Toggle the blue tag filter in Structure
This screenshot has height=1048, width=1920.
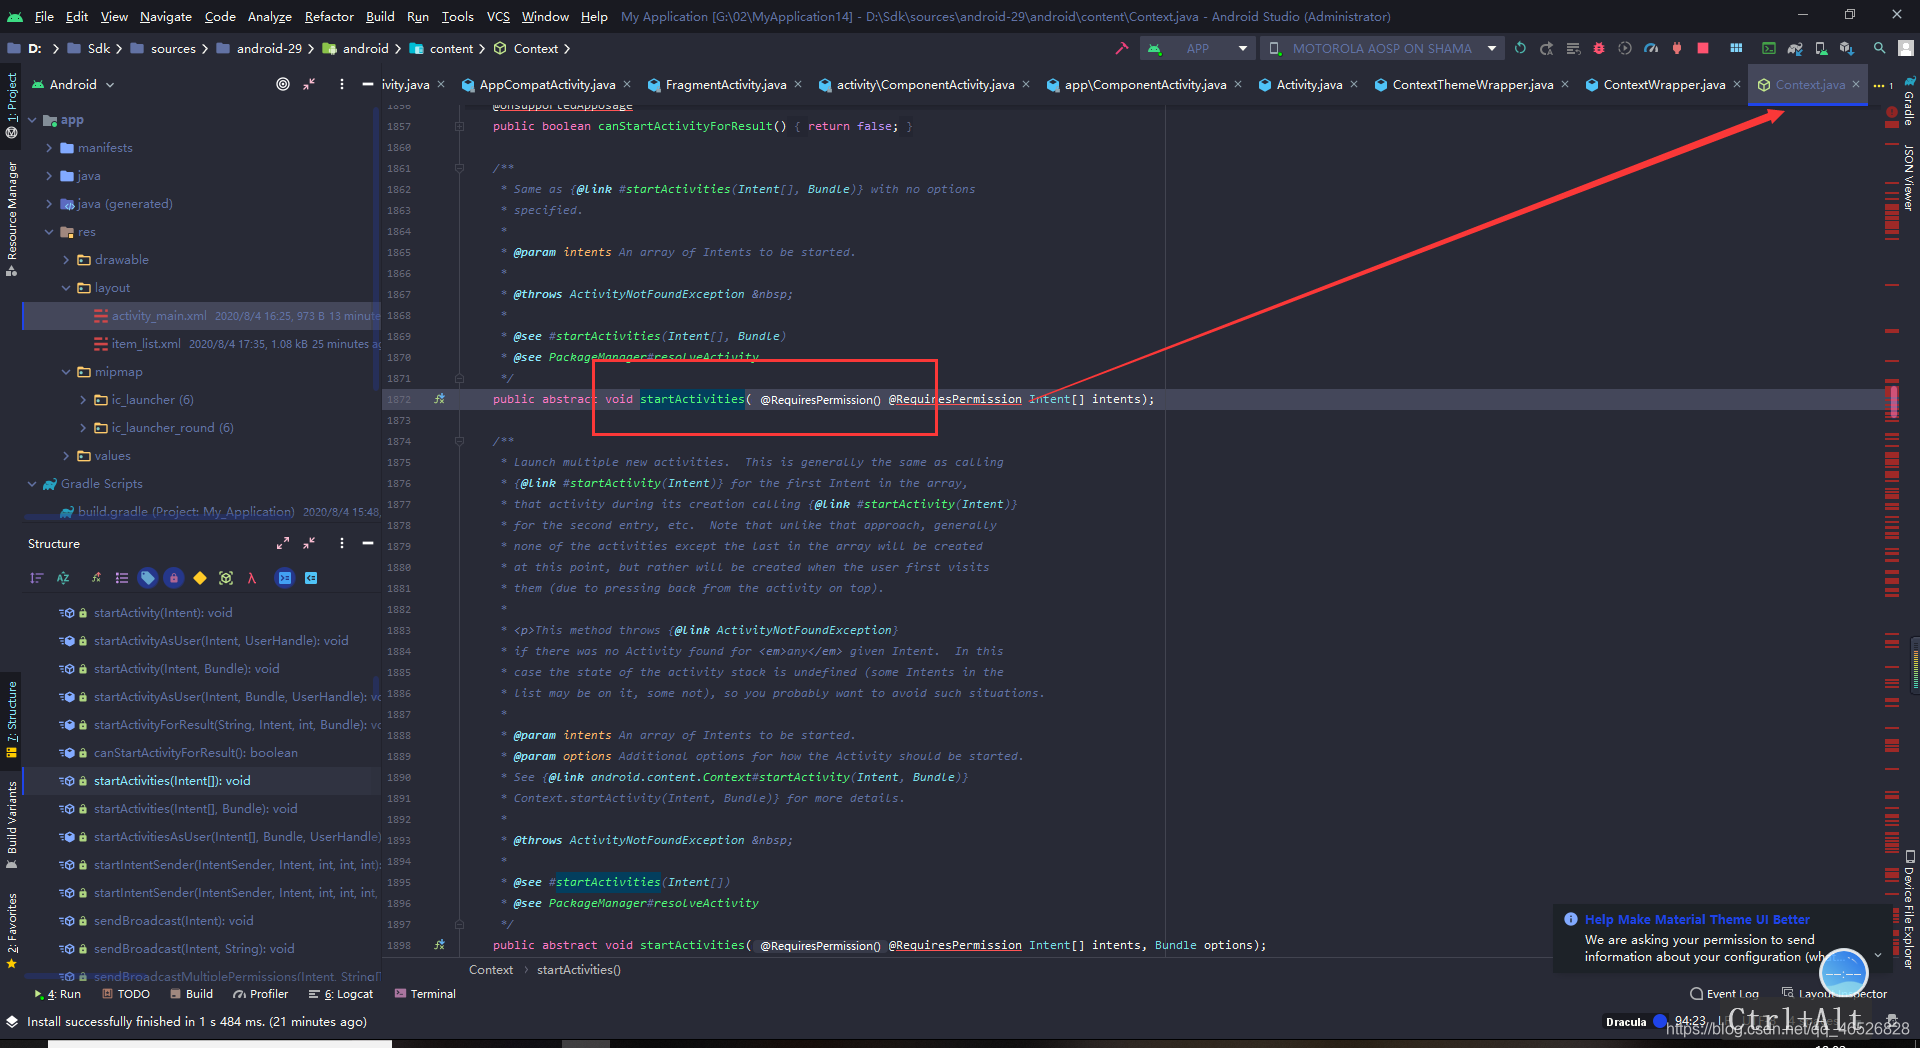pyautogui.click(x=148, y=578)
